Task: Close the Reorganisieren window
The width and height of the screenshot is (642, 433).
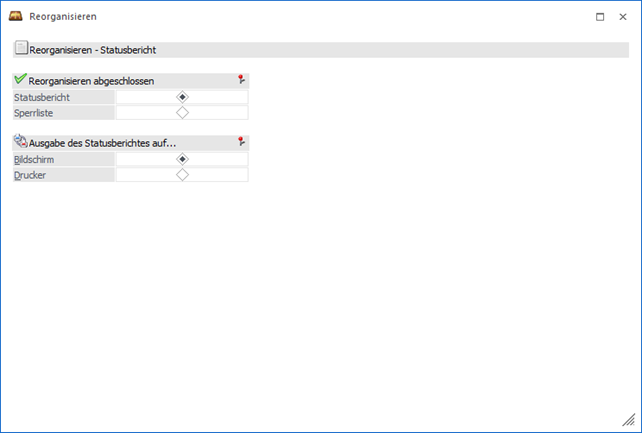Action: point(622,17)
